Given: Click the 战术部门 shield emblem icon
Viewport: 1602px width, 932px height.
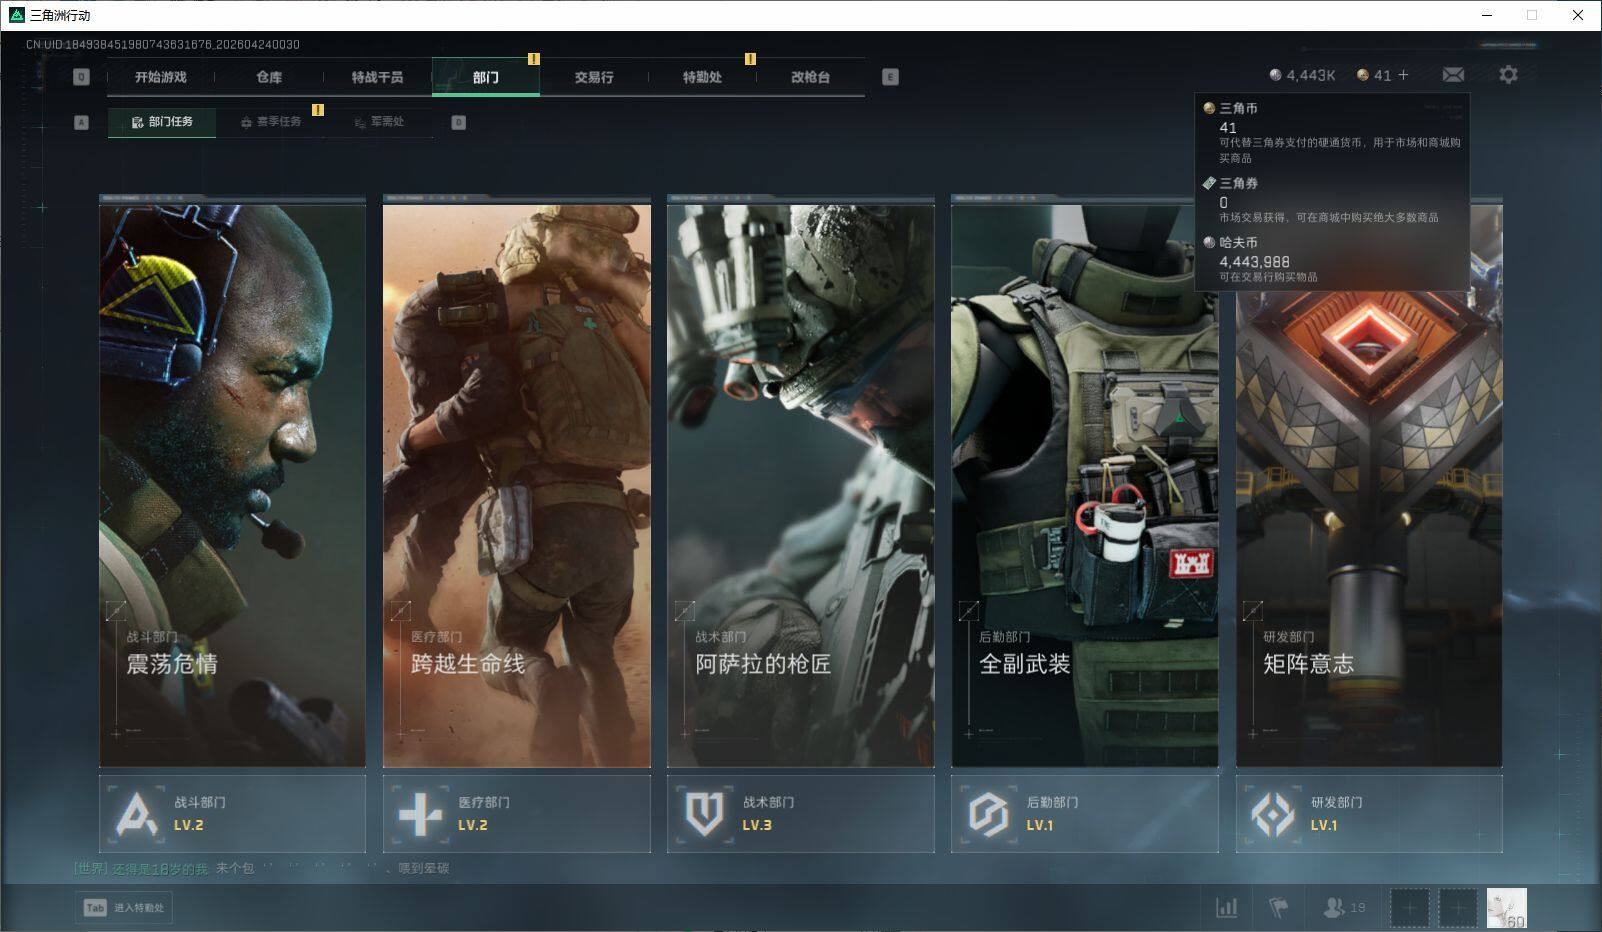Looking at the screenshot, I should [704, 814].
